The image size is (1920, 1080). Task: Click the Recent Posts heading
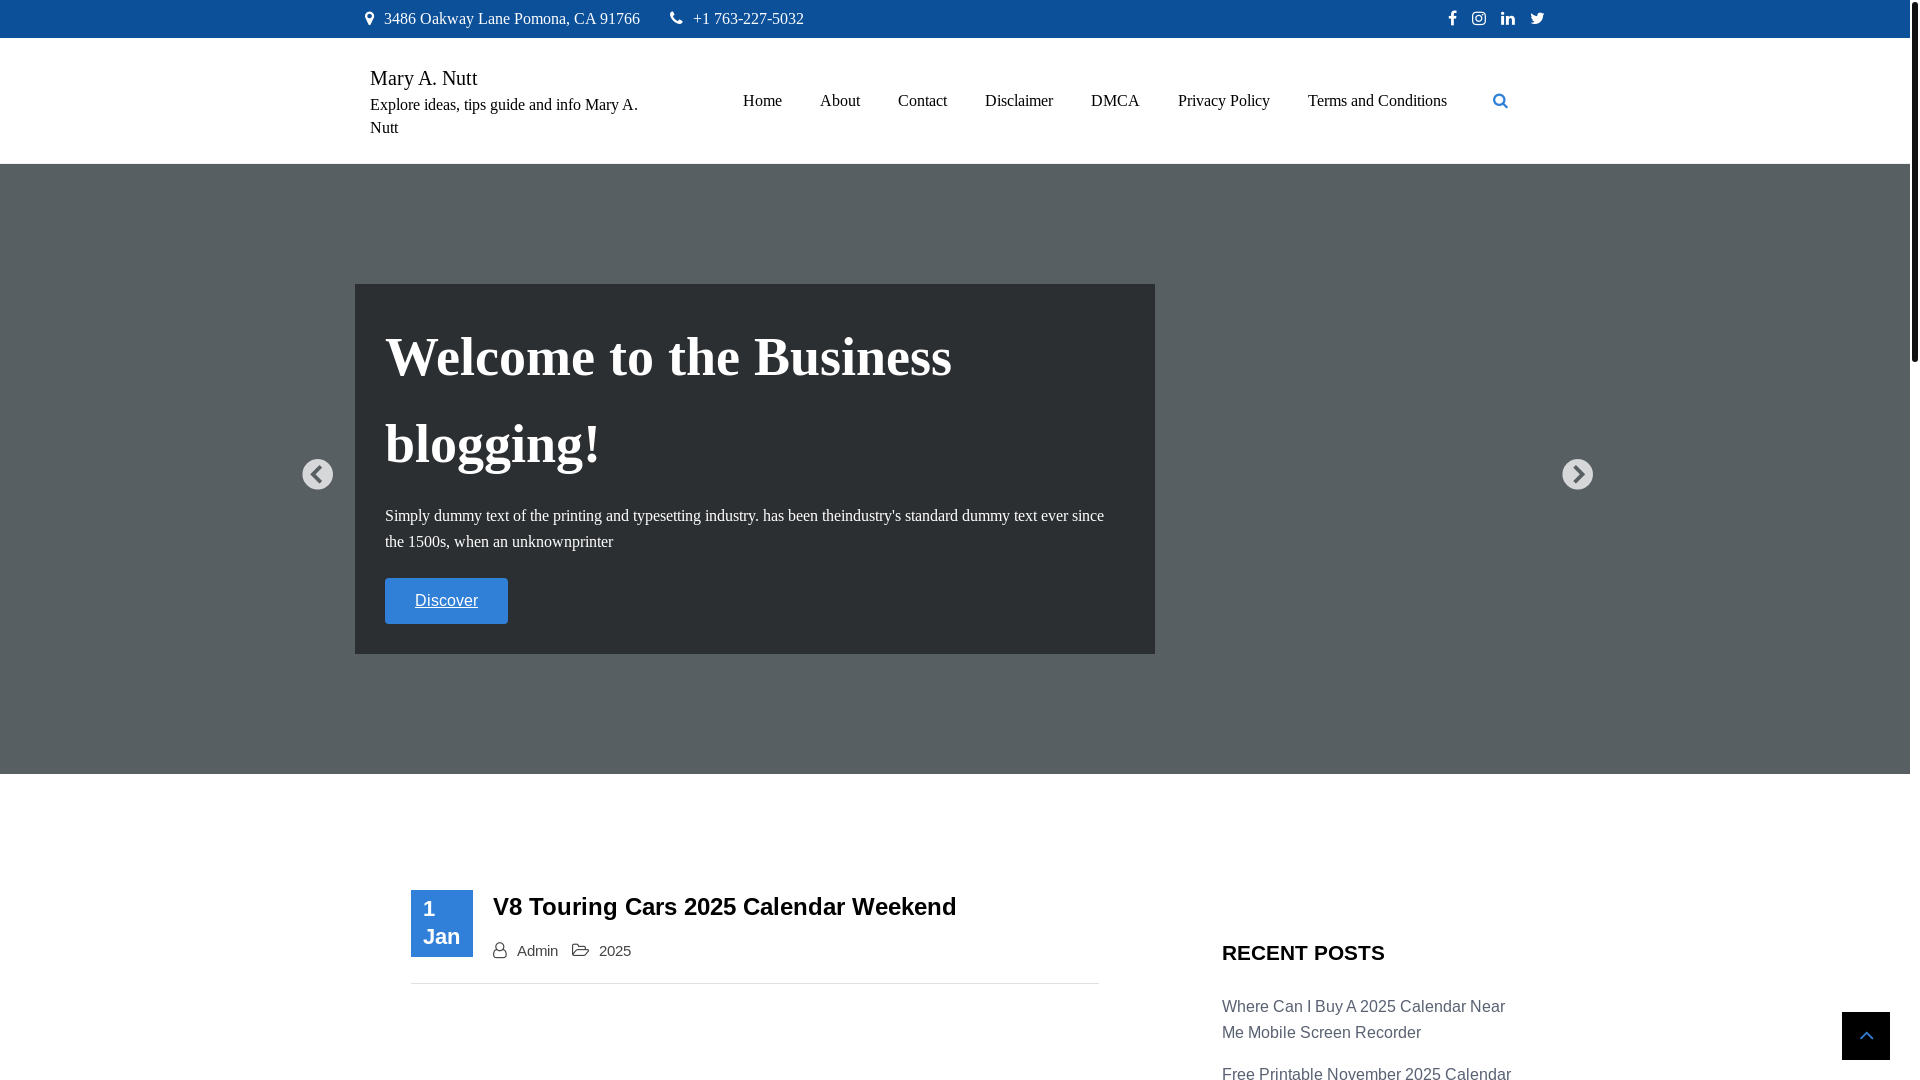[x=1303, y=953]
